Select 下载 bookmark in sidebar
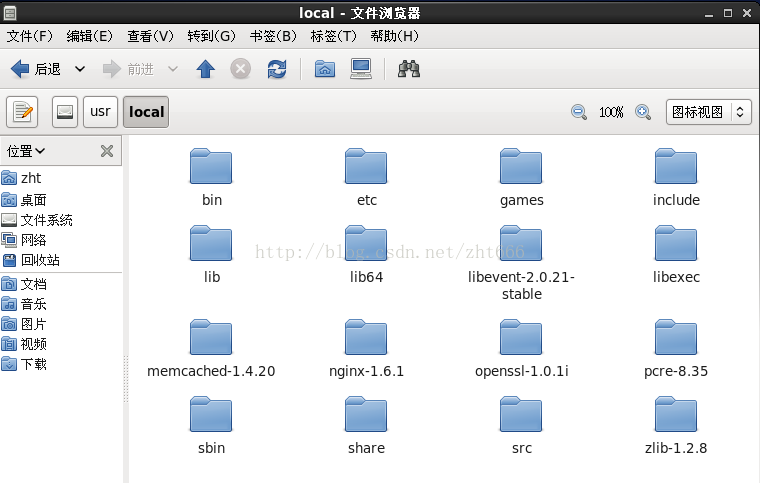 (x=61, y=364)
